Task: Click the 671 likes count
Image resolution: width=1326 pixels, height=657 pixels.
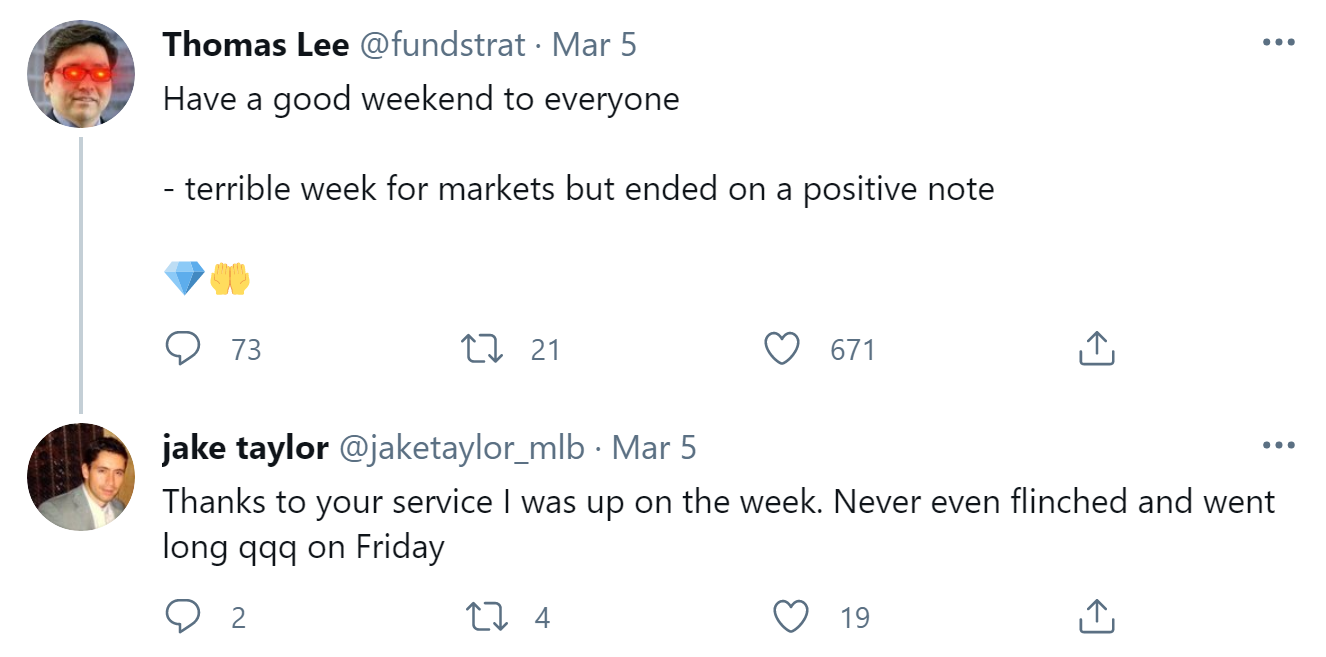Action: [852, 350]
